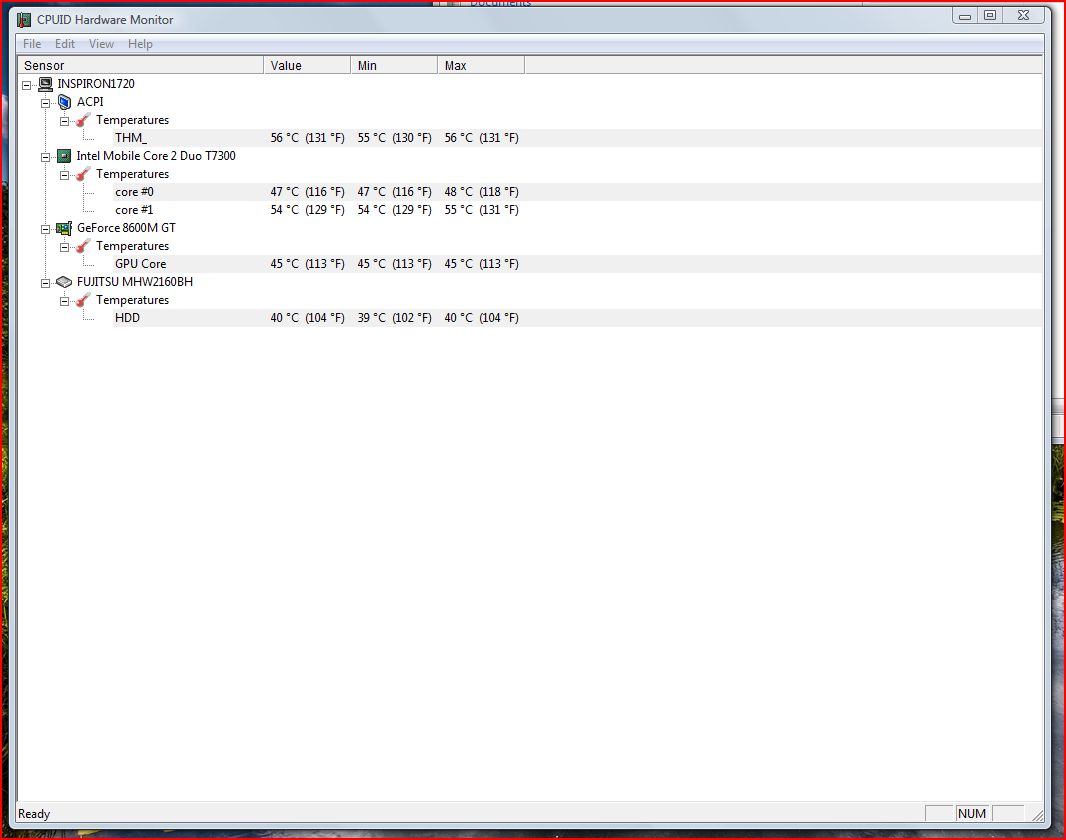Select the core #0 sensor row
This screenshot has height=840, width=1066.
(577, 192)
